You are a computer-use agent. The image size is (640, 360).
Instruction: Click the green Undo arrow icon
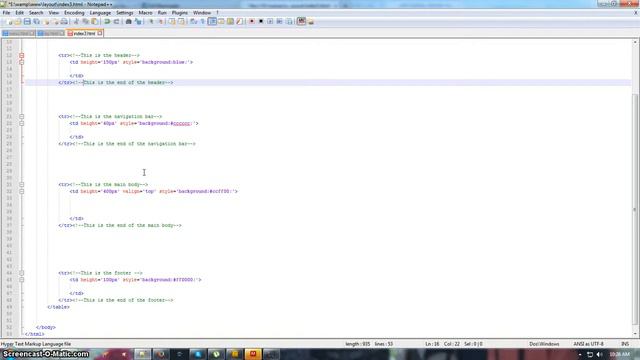coord(107,22)
